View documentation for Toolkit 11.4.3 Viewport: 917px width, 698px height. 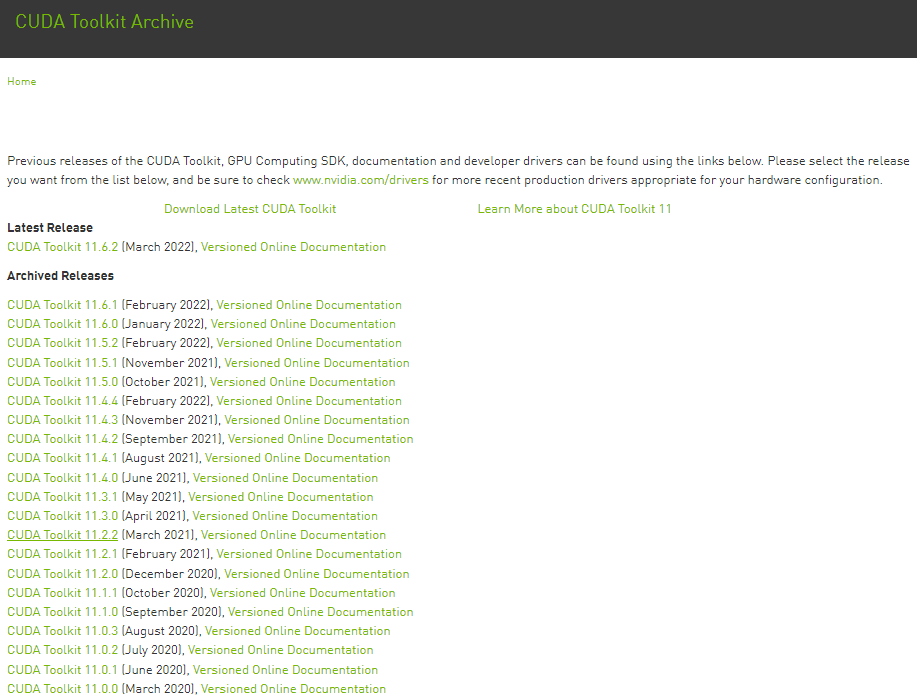[317, 420]
